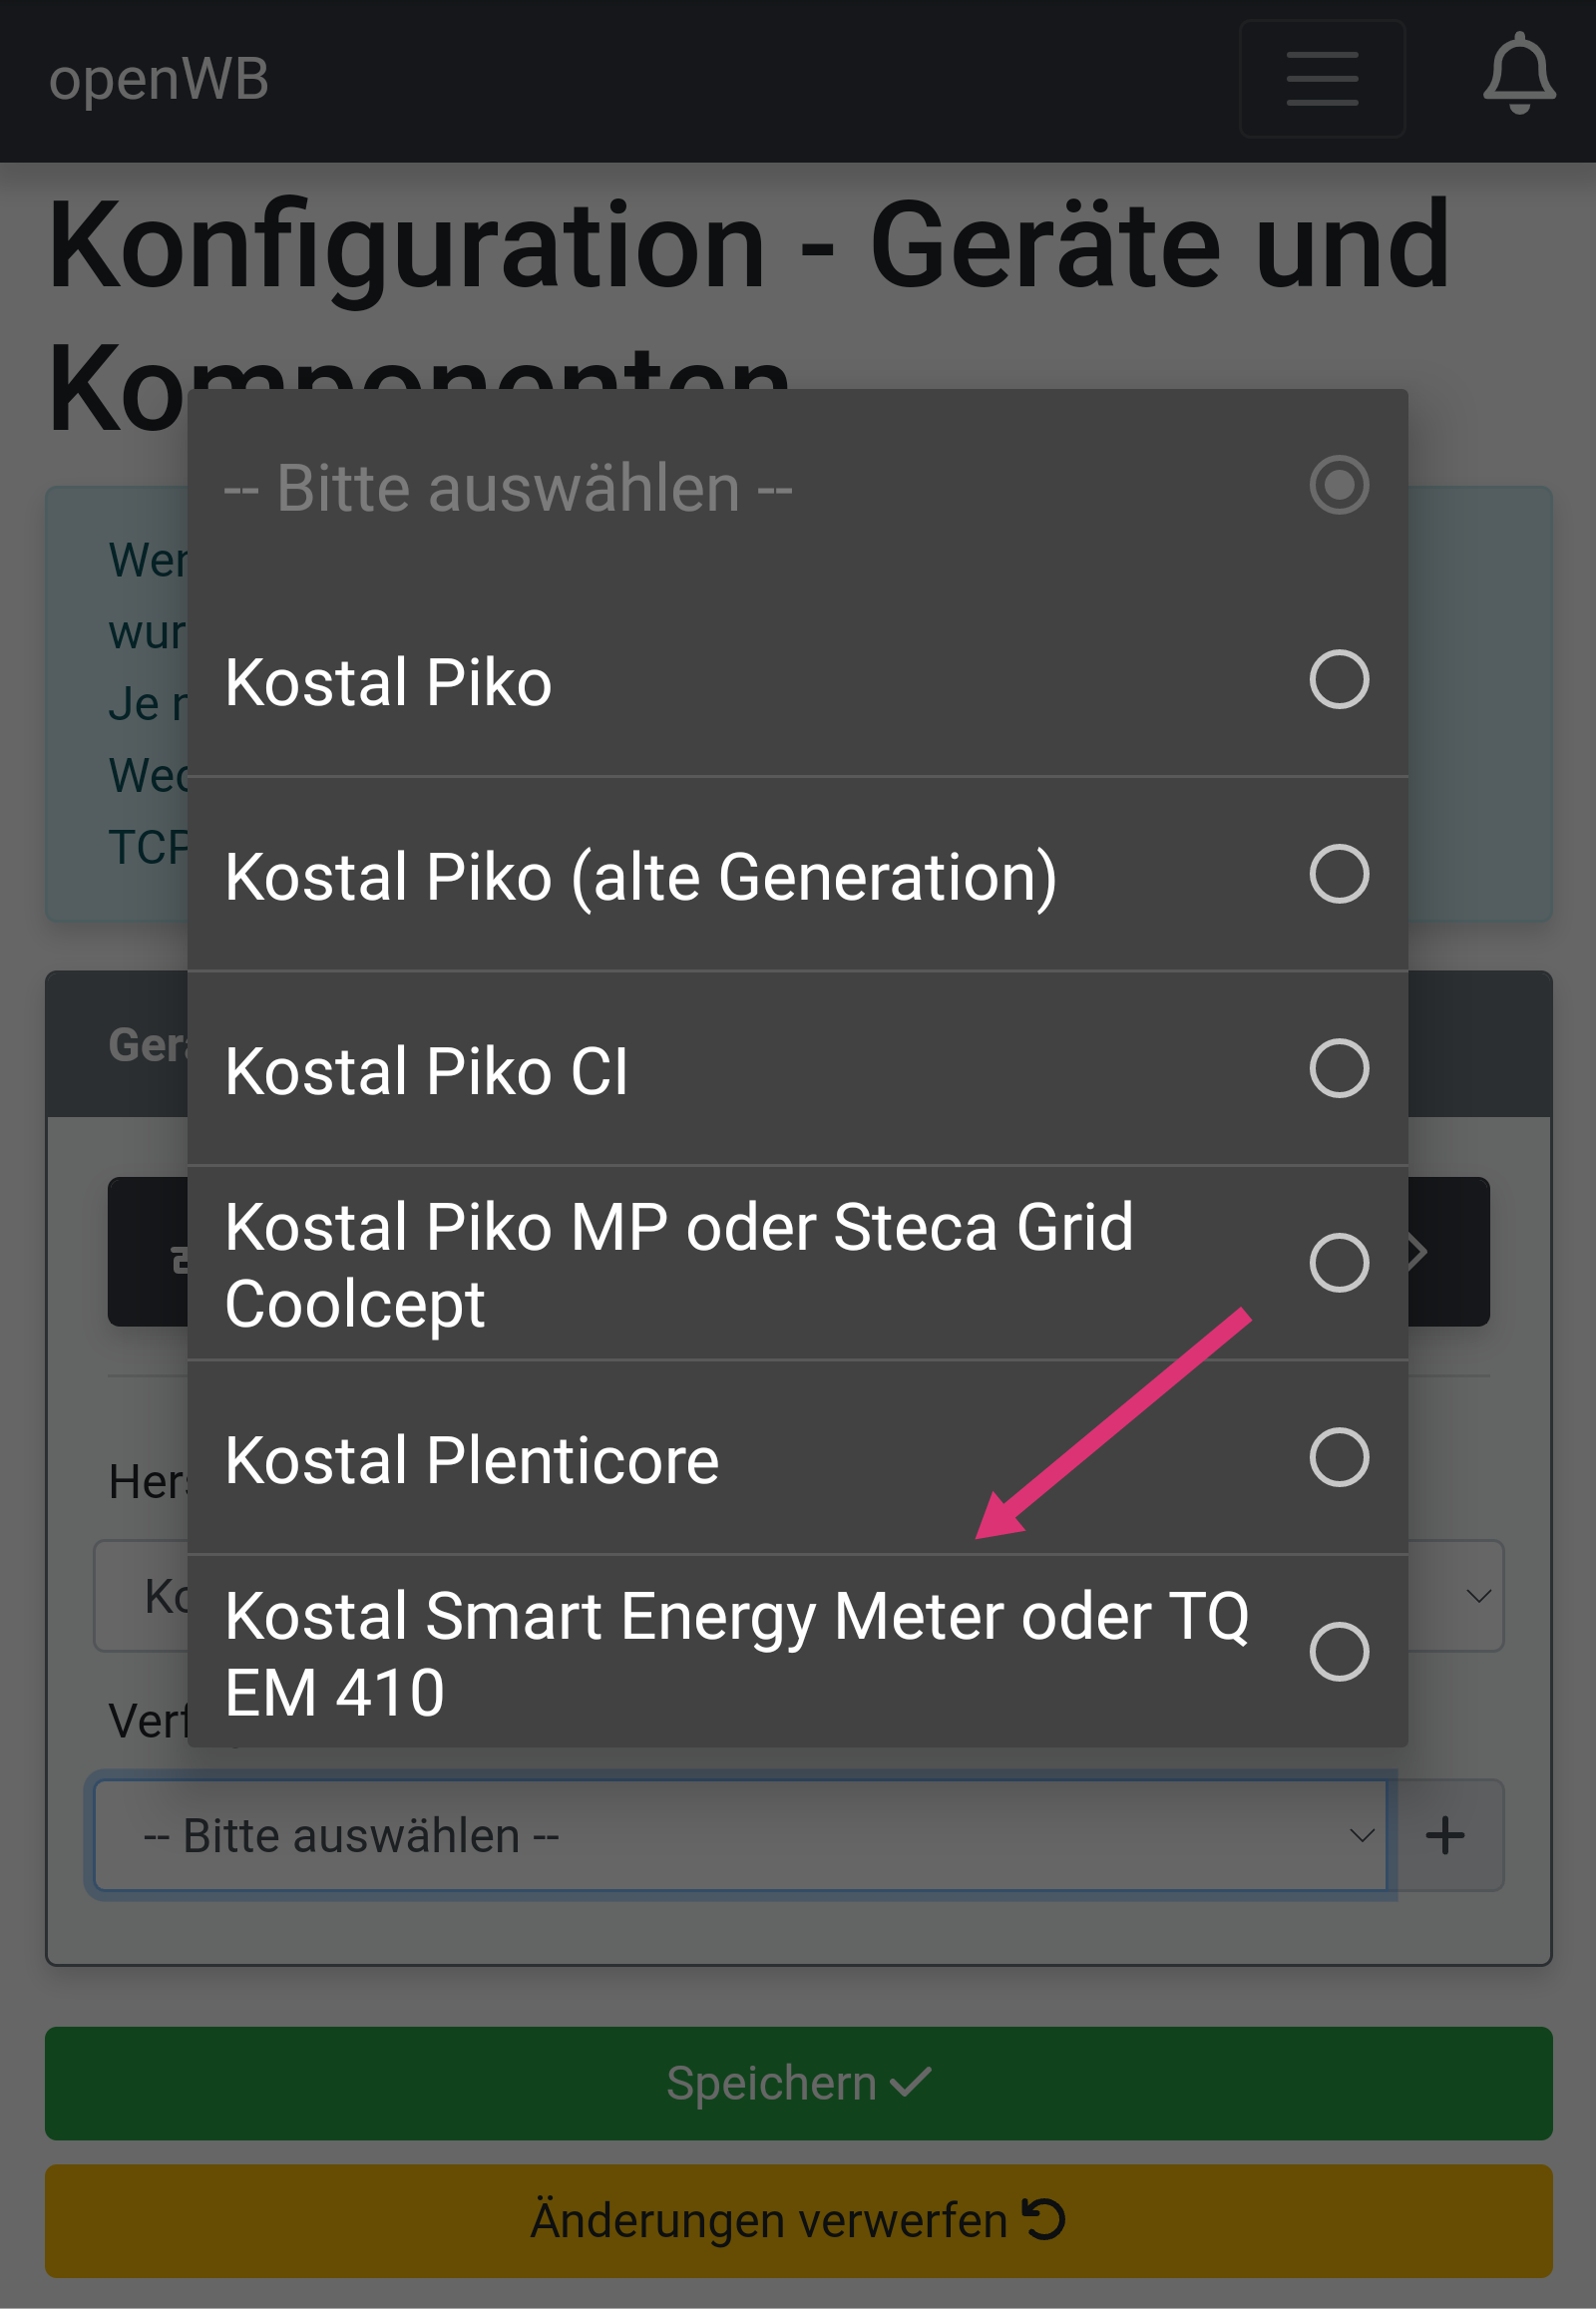1596x2309 pixels.
Task: Click the openWB brand link
Action: click(x=159, y=79)
